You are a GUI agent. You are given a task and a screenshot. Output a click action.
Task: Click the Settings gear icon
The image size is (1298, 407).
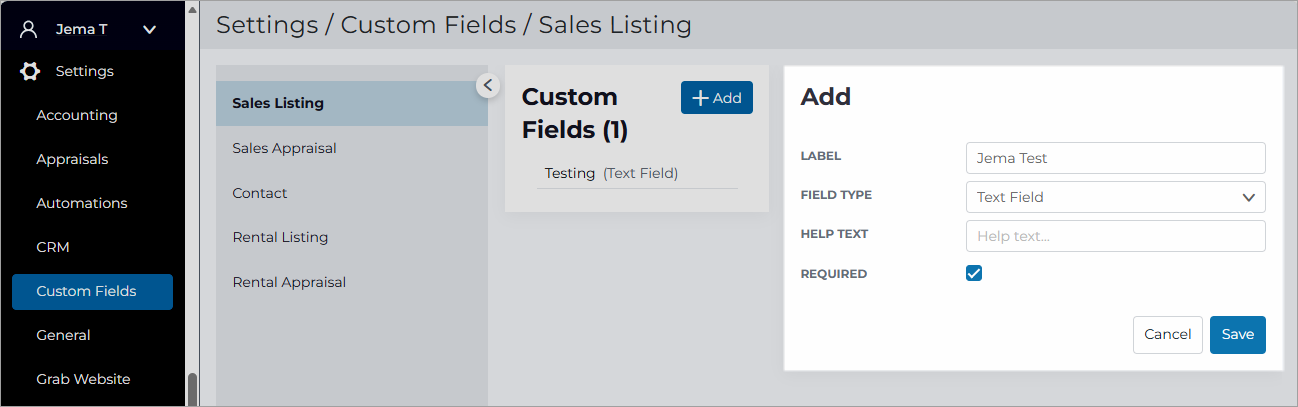point(30,71)
